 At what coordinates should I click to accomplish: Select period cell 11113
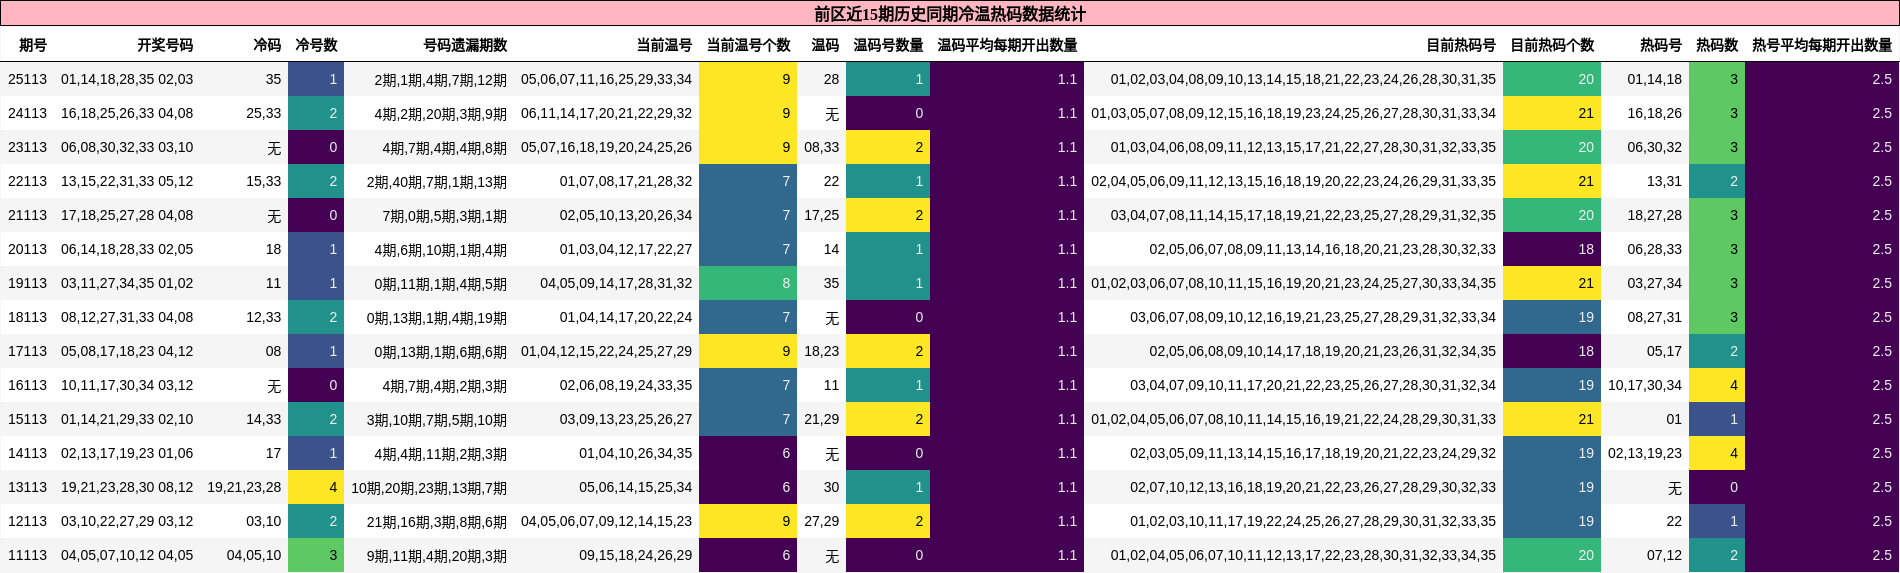click(x=27, y=555)
